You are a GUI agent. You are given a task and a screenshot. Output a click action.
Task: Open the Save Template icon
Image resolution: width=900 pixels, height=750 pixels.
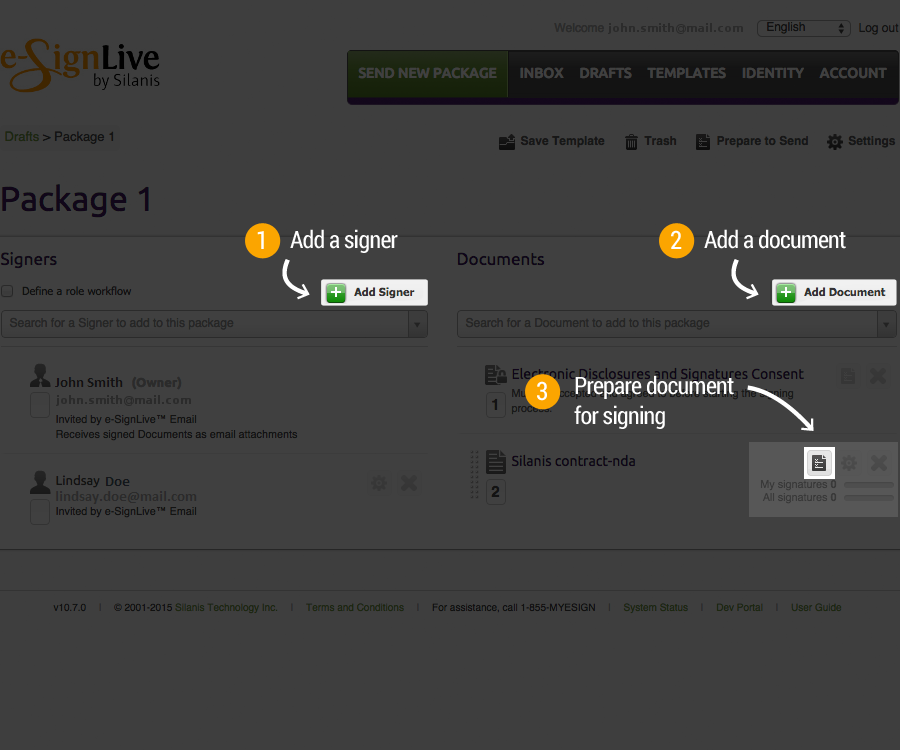508,141
